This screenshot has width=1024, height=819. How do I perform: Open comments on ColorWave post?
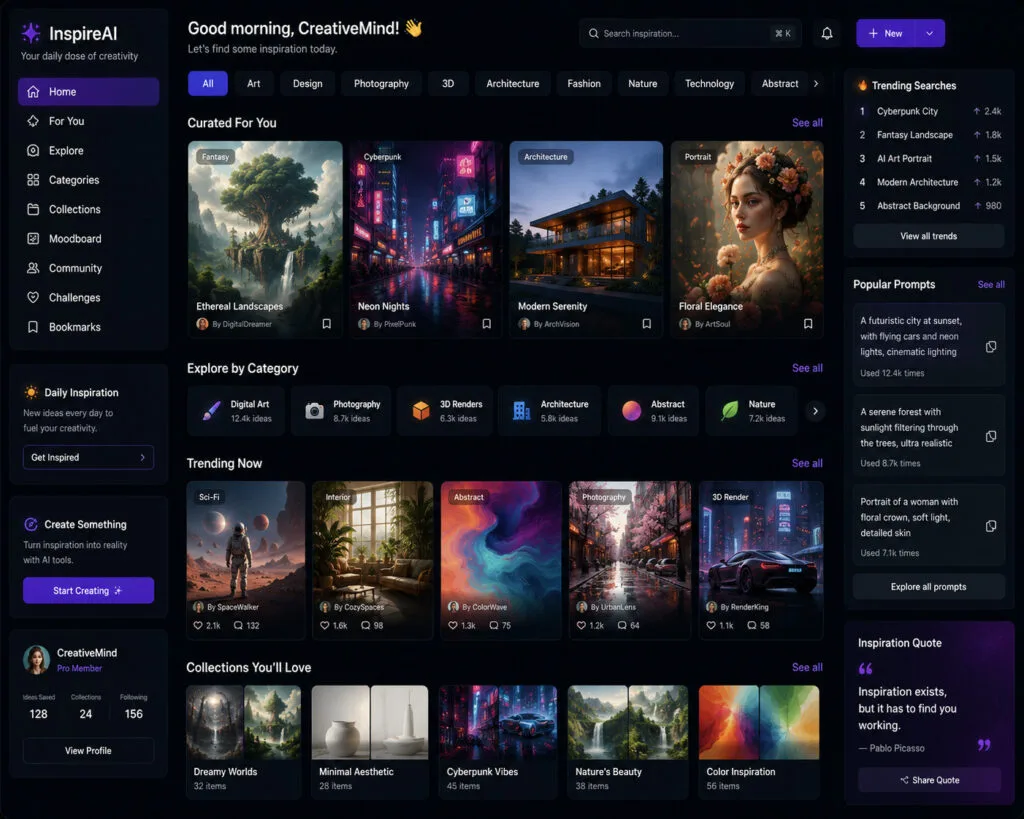pos(494,625)
